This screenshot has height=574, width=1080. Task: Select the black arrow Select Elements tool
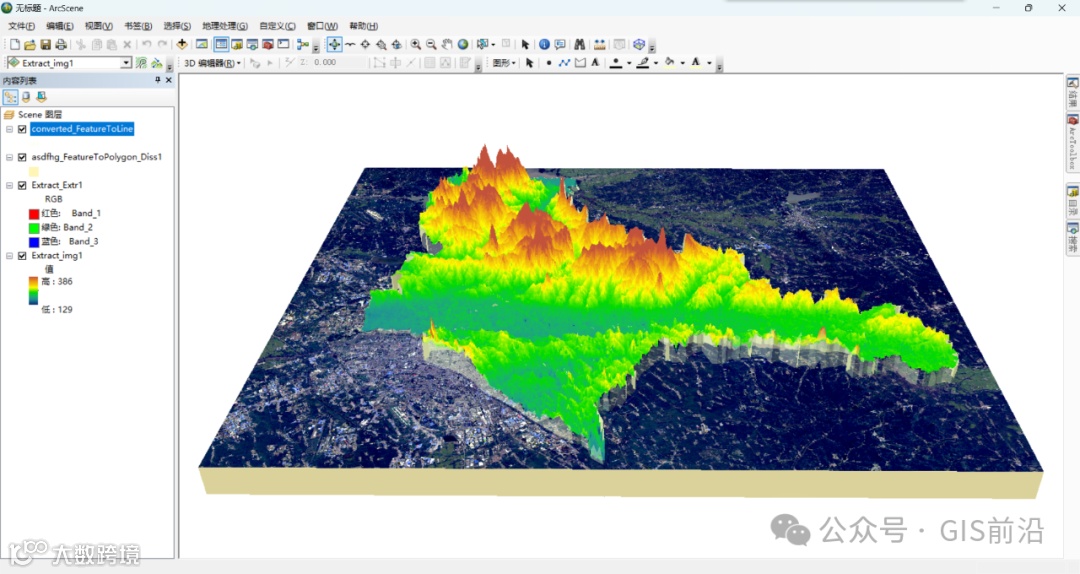point(529,63)
